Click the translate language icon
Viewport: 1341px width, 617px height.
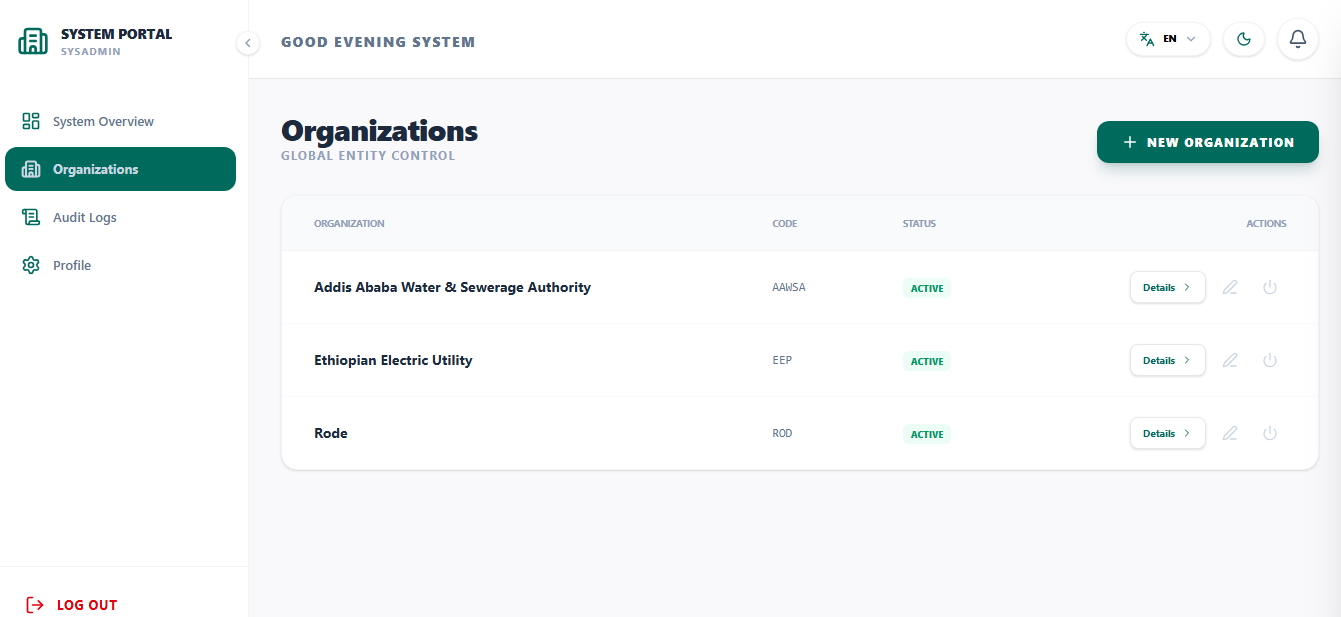(1147, 39)
